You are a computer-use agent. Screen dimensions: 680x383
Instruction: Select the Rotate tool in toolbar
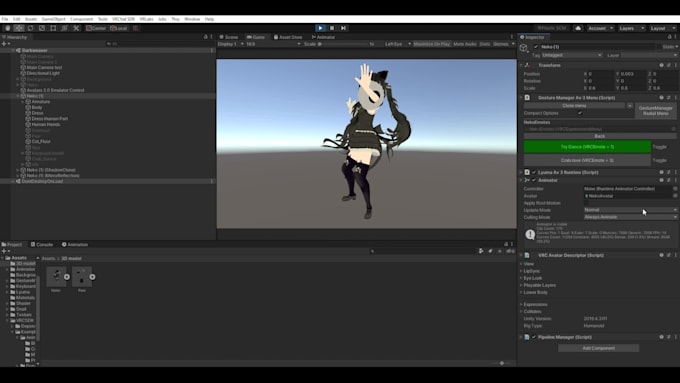30,28
